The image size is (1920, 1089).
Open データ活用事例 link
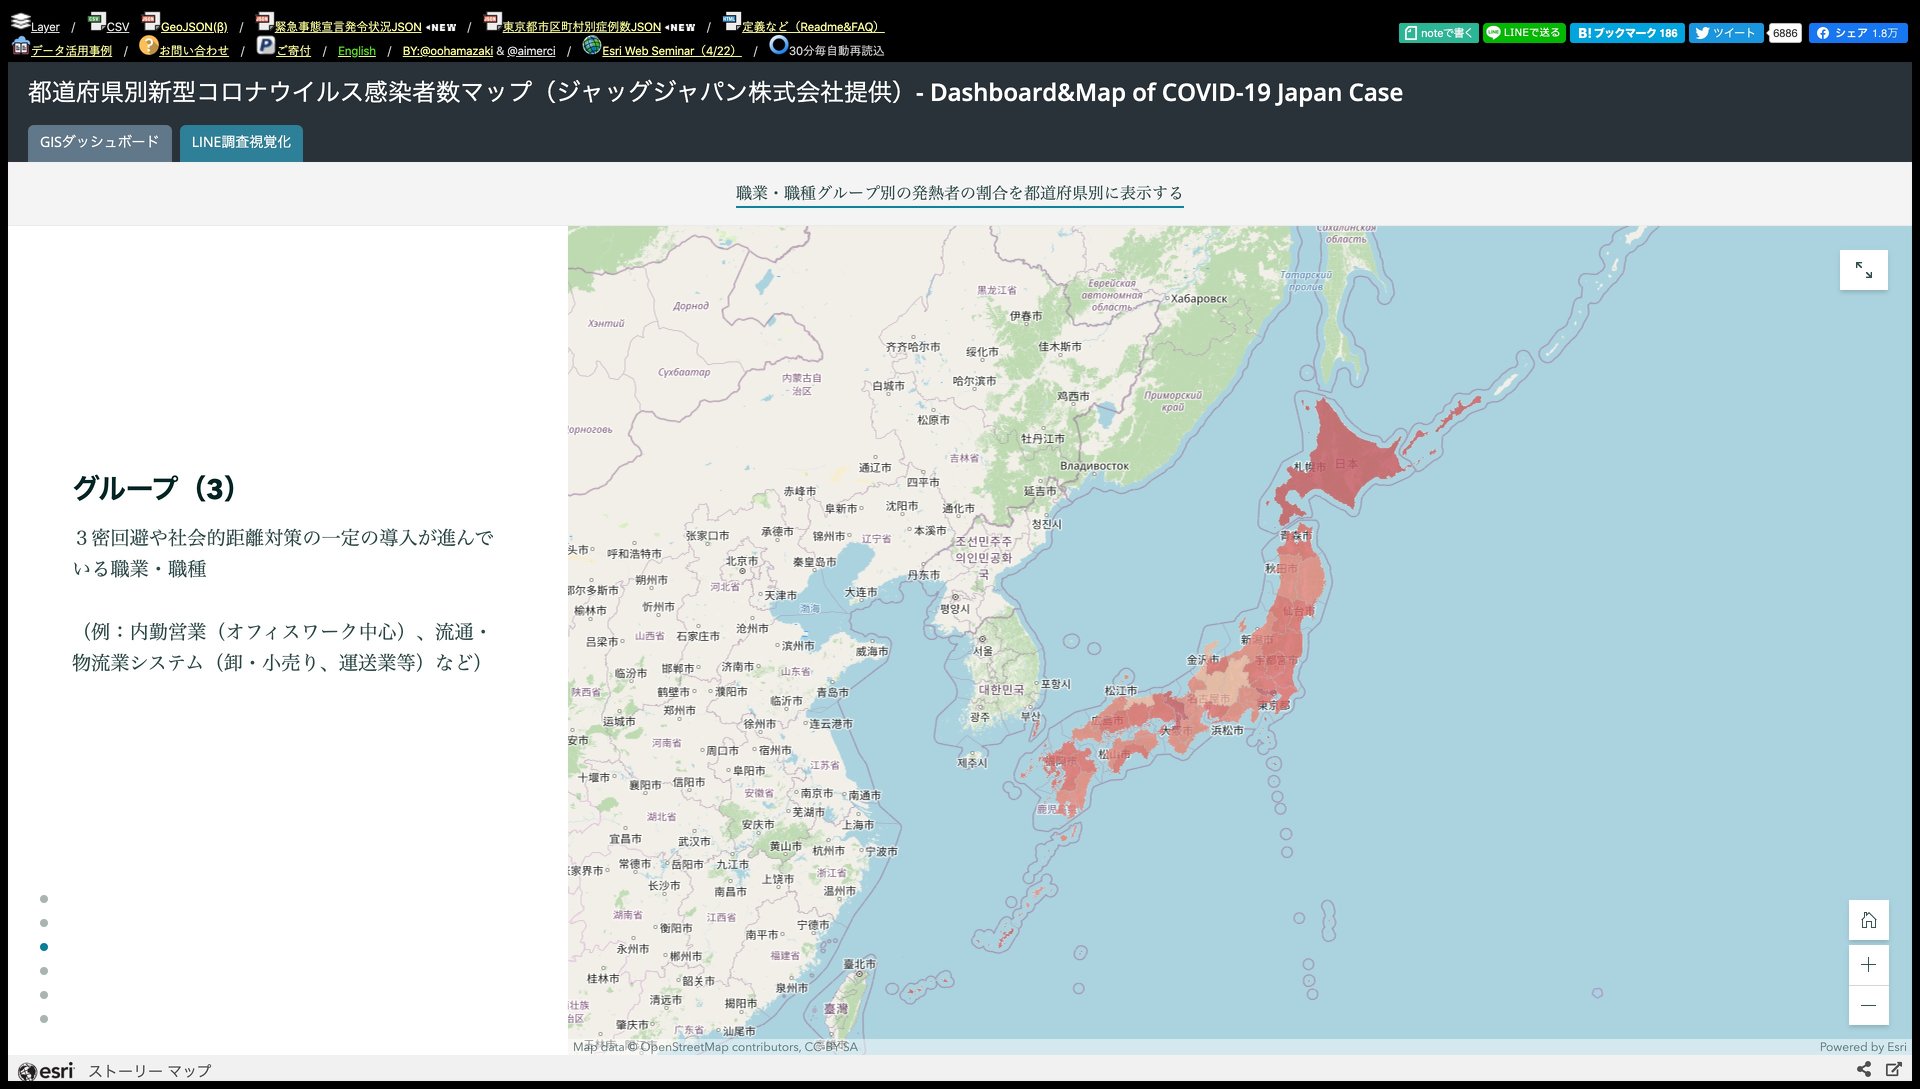(x=71, y=51)
